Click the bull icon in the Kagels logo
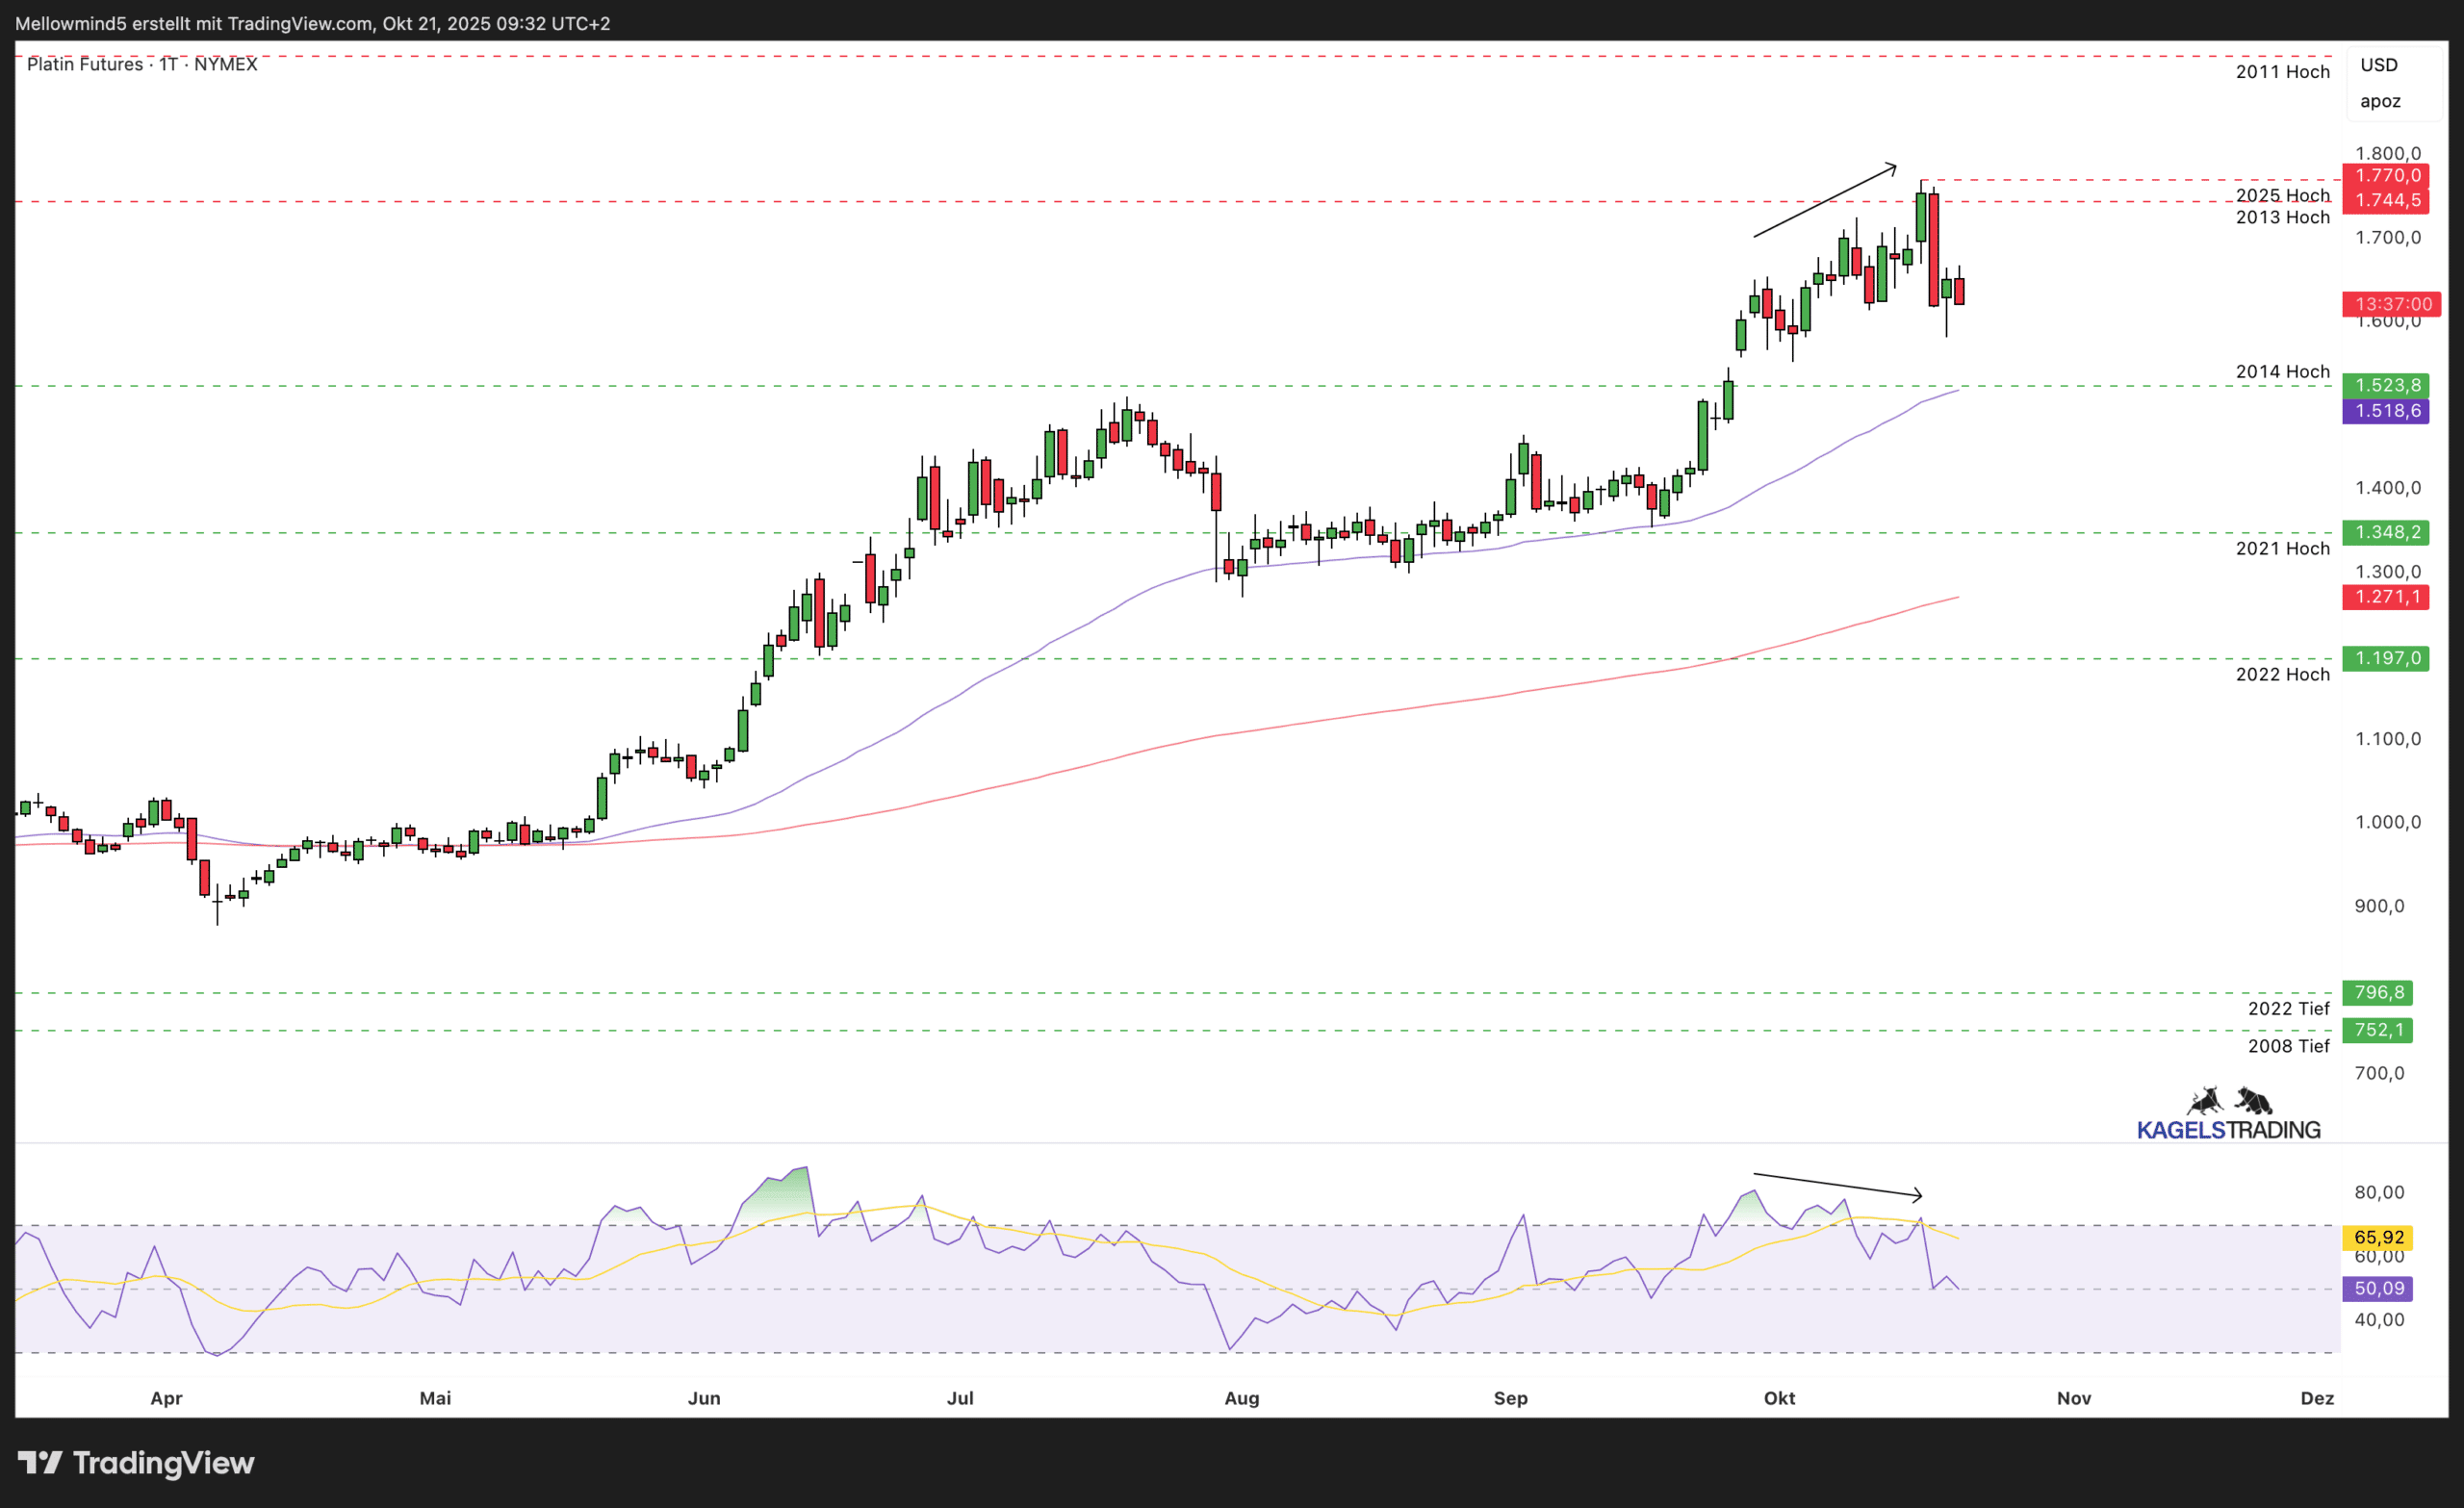The image size is (2464, 1508). [x=2205, y=1101]
